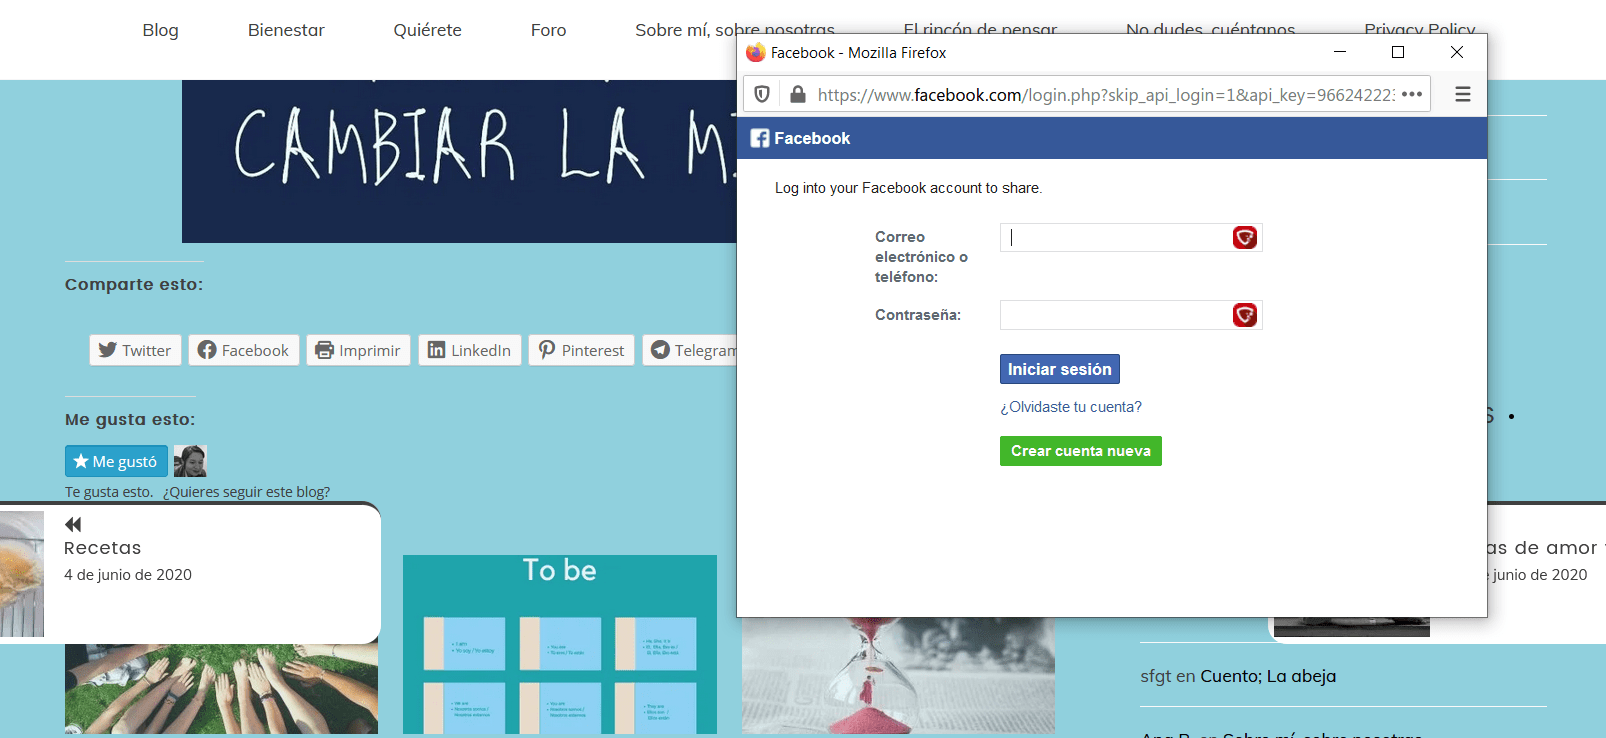Open the To be related post thumbnail

pyautogui.click(x=559, y=644)
